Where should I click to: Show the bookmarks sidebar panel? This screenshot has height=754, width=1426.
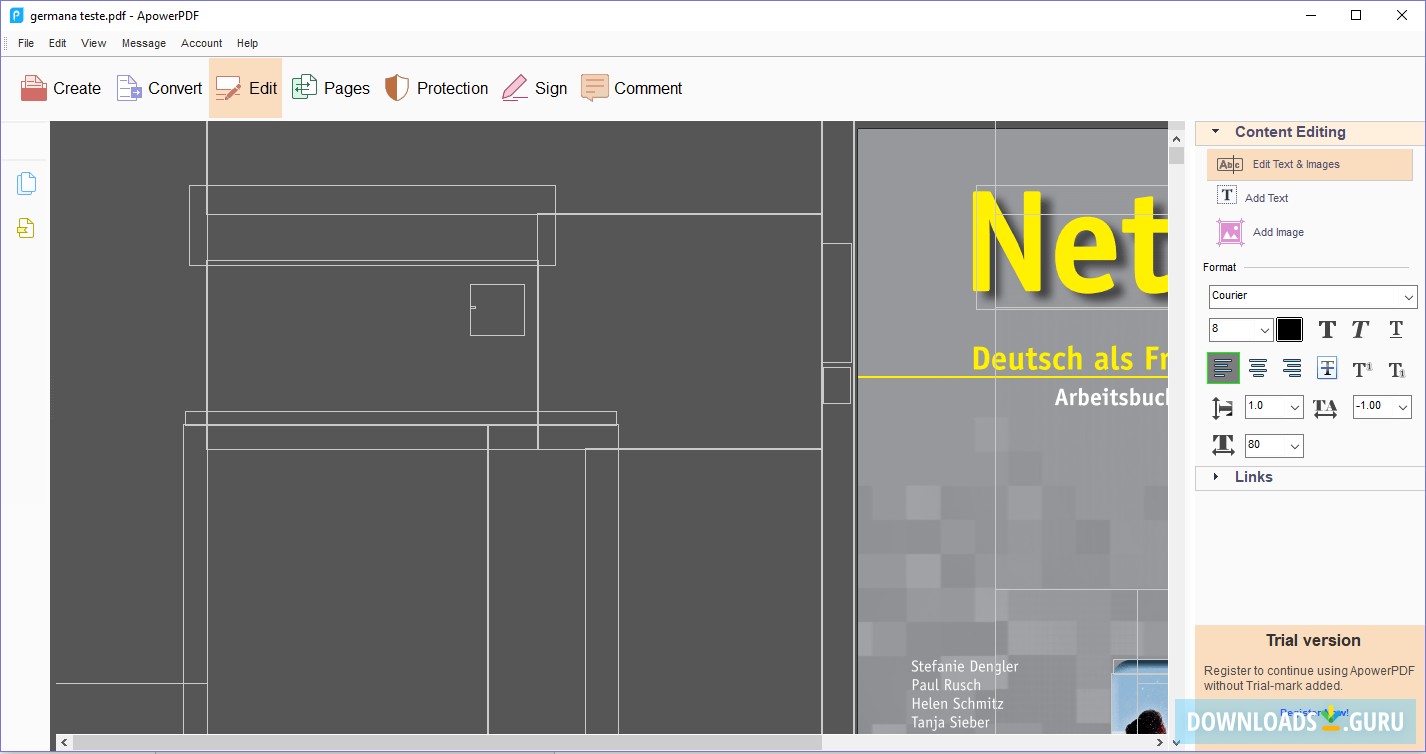coord(26,229)
